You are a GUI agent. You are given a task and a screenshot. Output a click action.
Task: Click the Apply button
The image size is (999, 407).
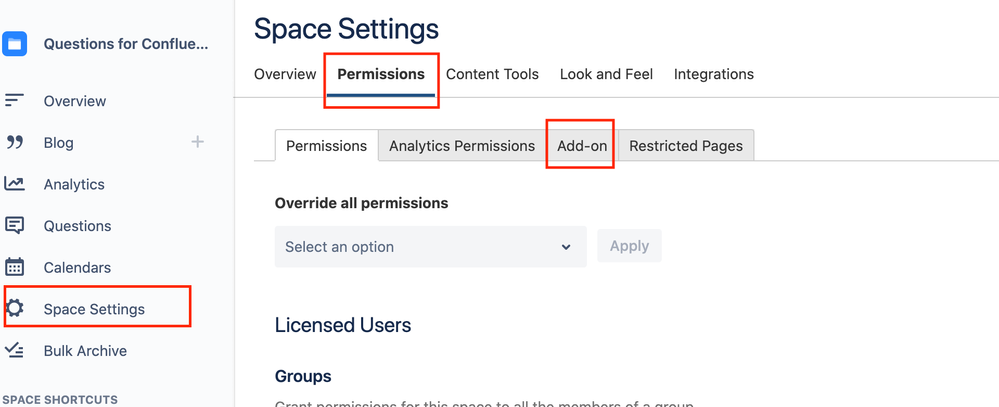click(x=629, y=246)
